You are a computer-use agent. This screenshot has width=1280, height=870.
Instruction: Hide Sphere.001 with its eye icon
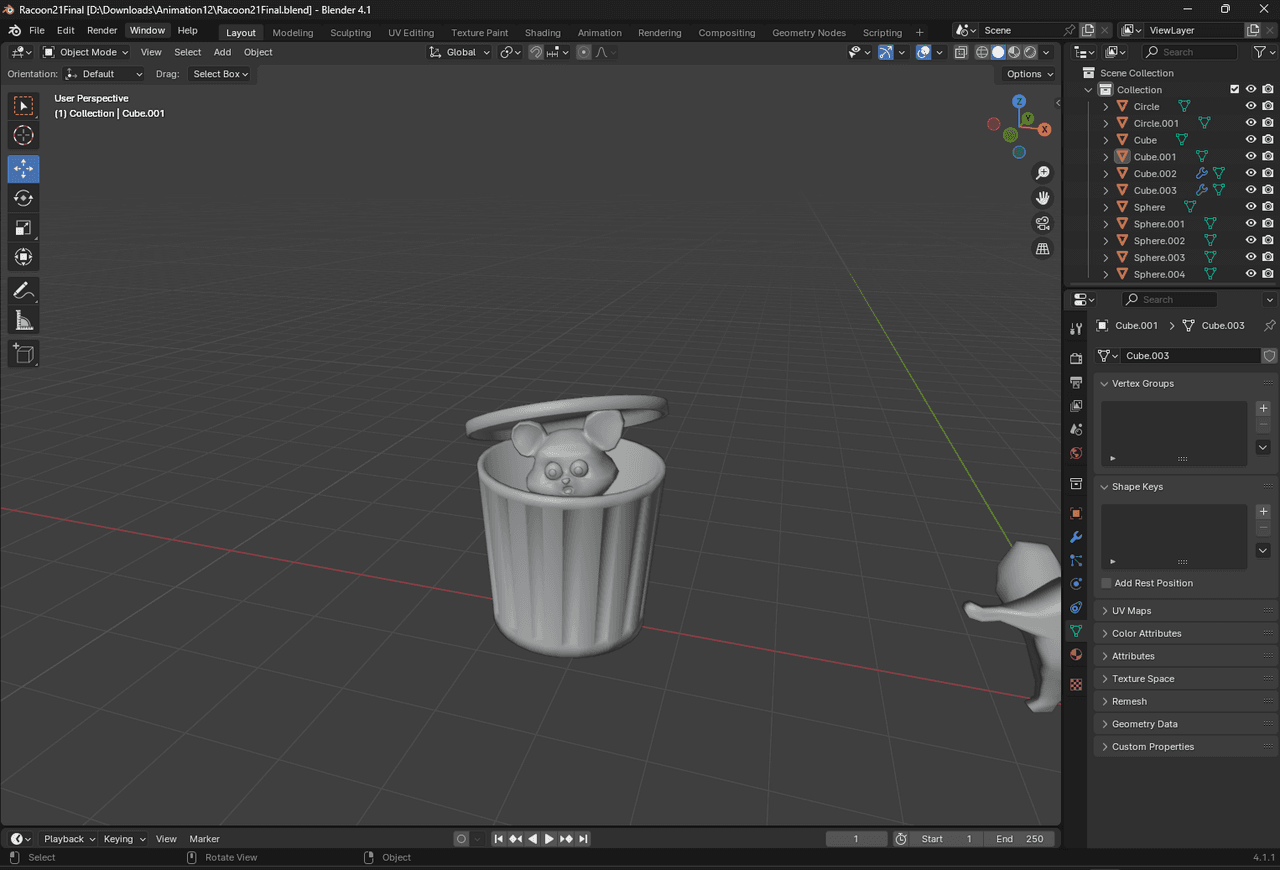(1250, 224)
